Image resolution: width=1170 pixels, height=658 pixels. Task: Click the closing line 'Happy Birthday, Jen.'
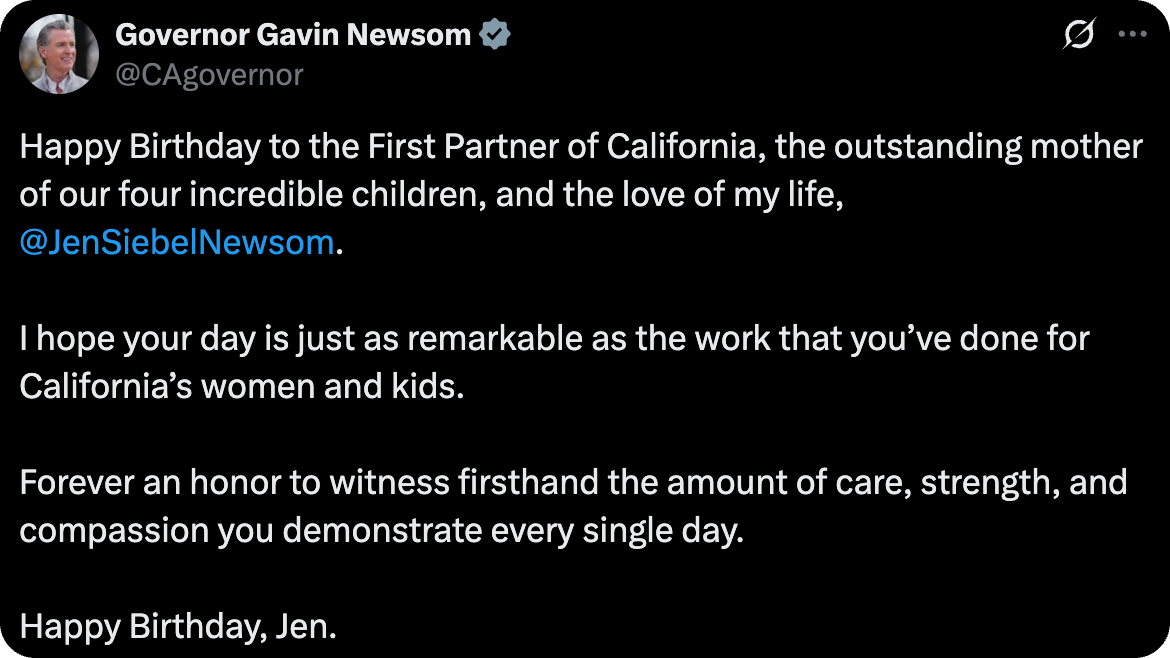(178, 627)
